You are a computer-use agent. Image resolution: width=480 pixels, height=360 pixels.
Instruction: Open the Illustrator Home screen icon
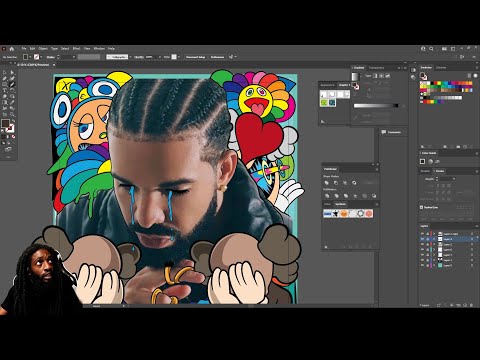pyautogui.click(x=12, y=49)
